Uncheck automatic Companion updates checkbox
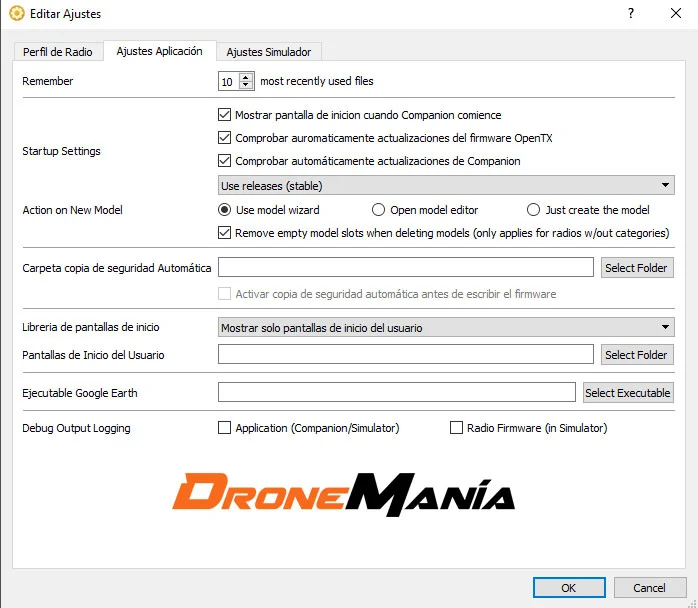 pyautogui.click(x=224, y=161)
